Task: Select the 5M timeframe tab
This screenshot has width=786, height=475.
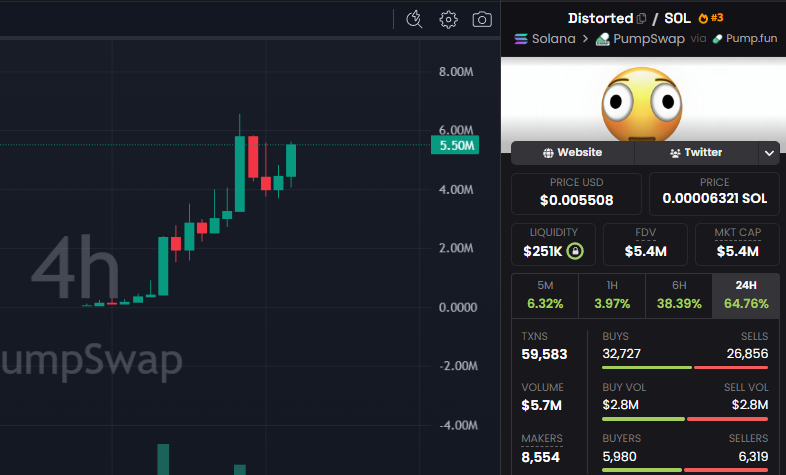Action: (545, 296)
